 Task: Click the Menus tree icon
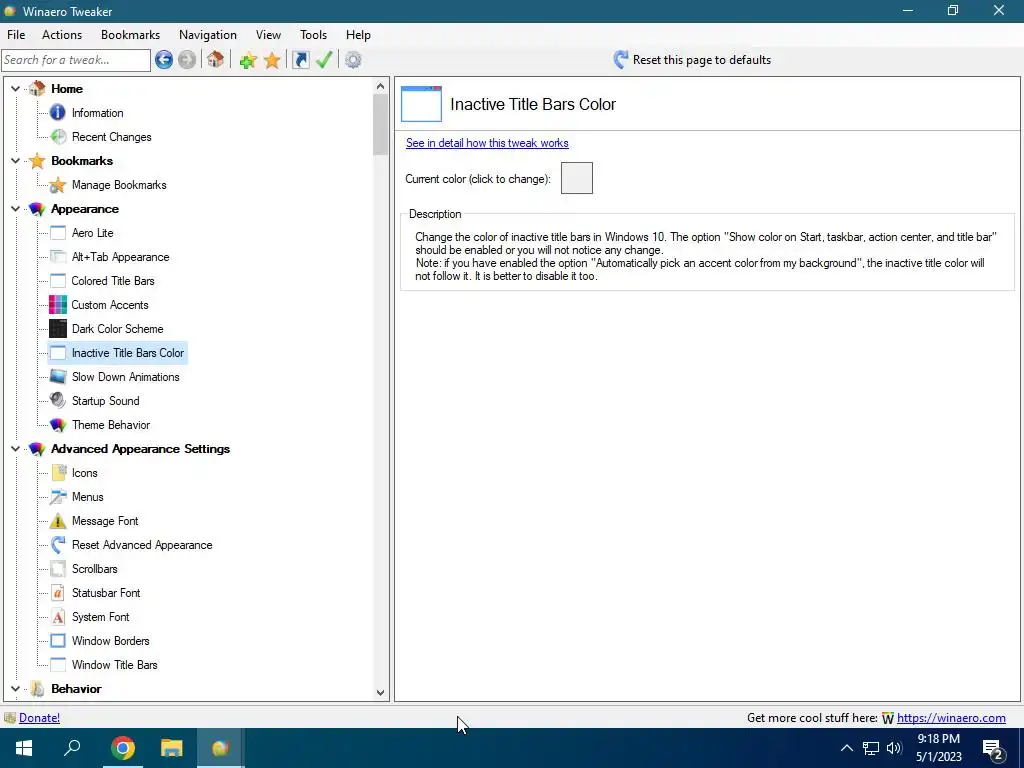click(x=57, y=497)
